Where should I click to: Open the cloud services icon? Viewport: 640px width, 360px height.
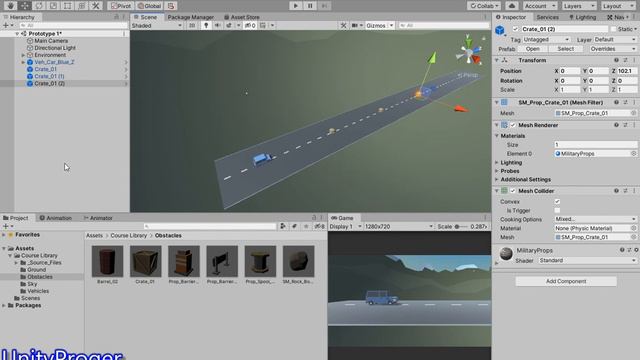click(512, 6)
